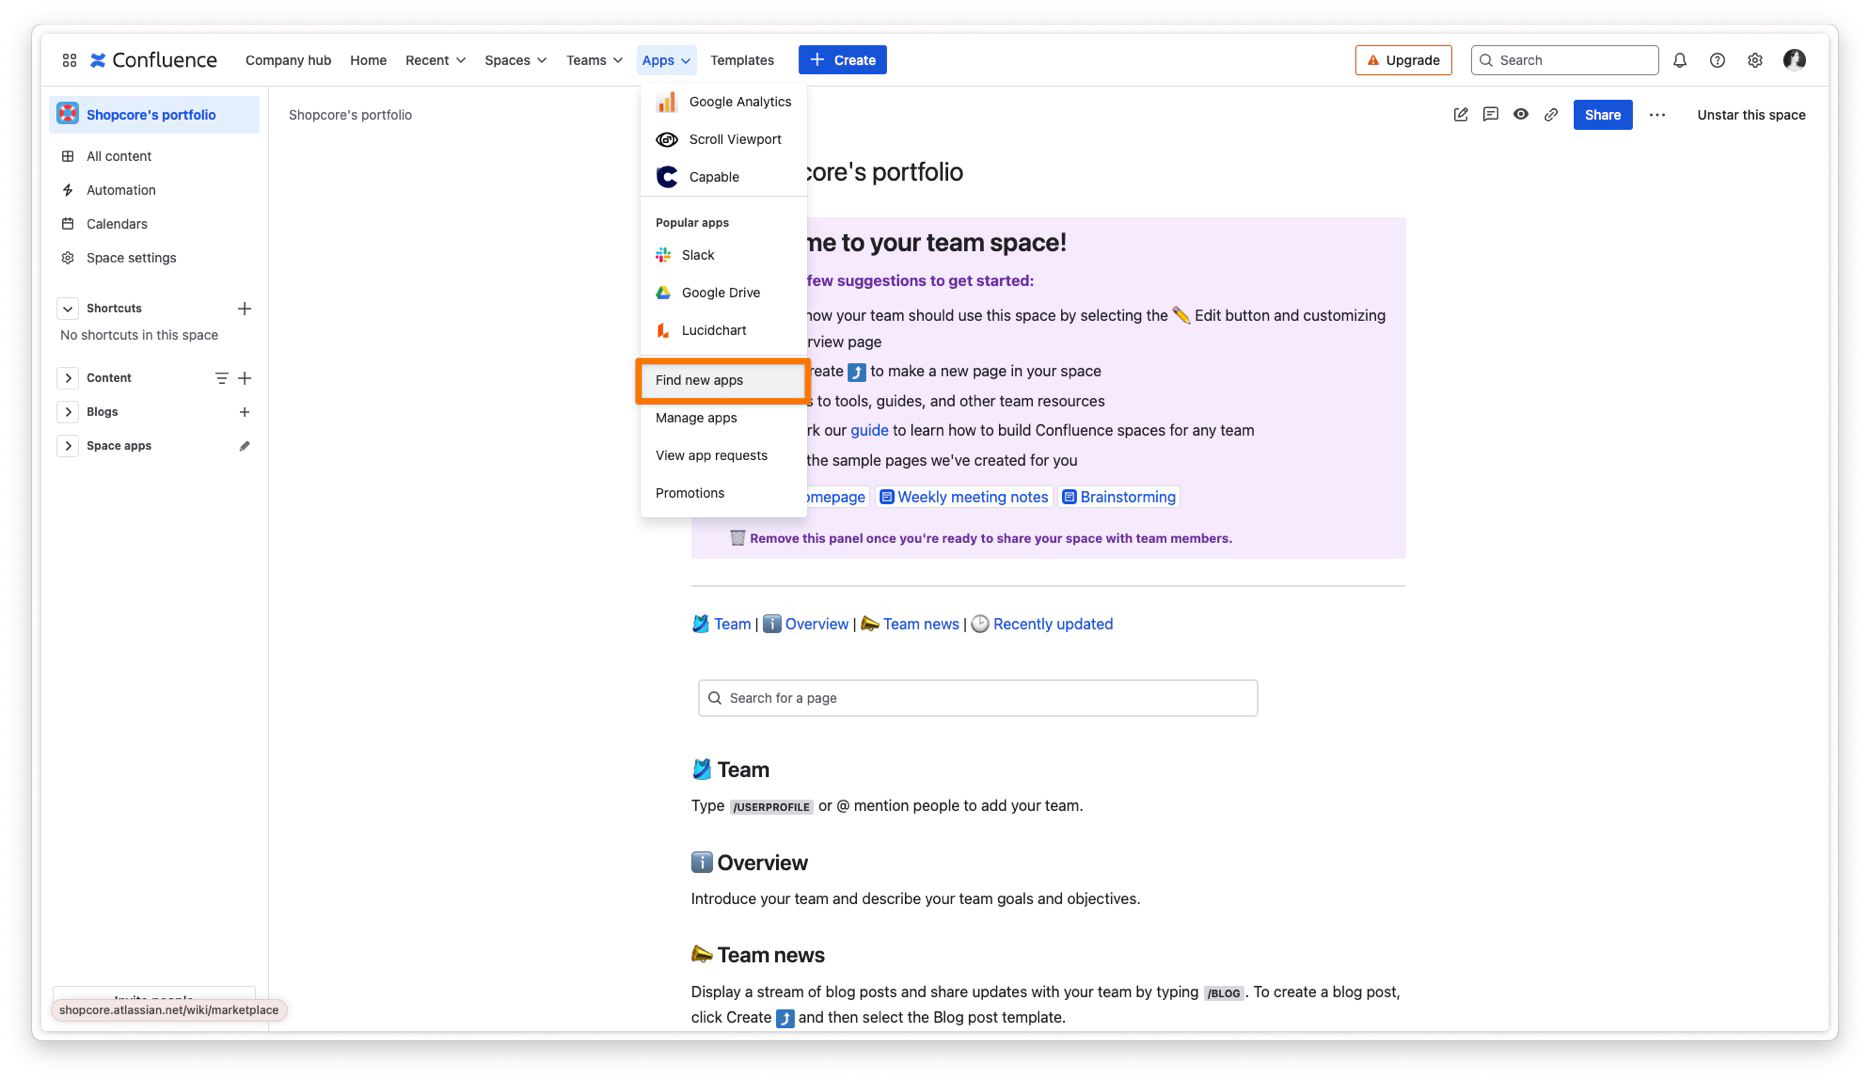Screen dimensions: 1870x1080
Task: Expand the Blogs section
Action: point(67,412)
